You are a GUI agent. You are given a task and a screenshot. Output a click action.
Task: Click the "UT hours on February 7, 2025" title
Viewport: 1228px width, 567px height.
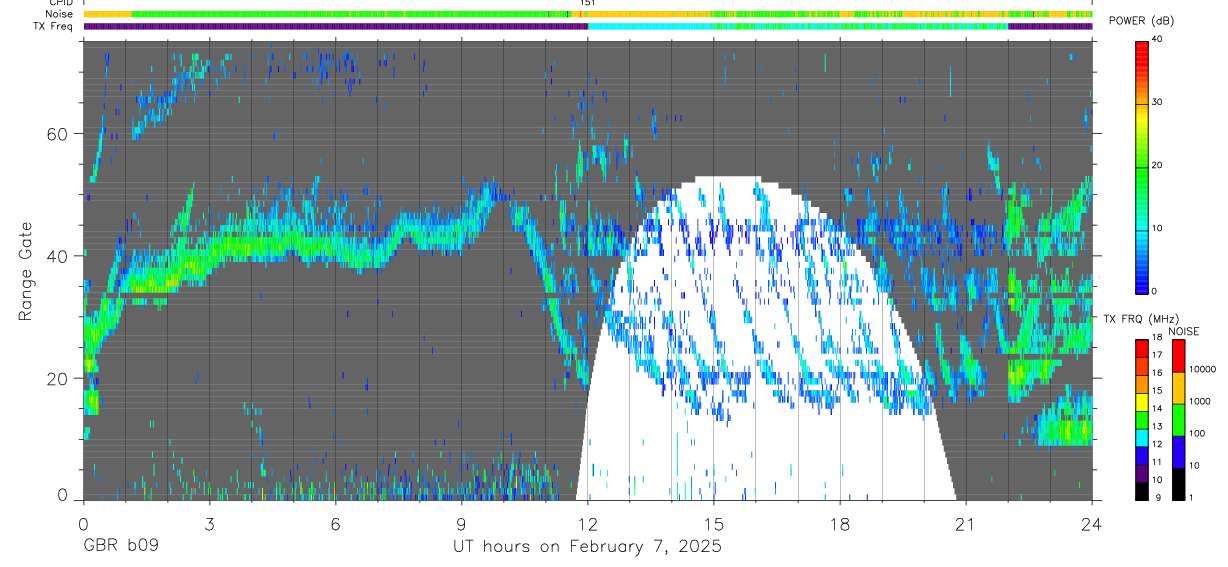pos(588,547)
